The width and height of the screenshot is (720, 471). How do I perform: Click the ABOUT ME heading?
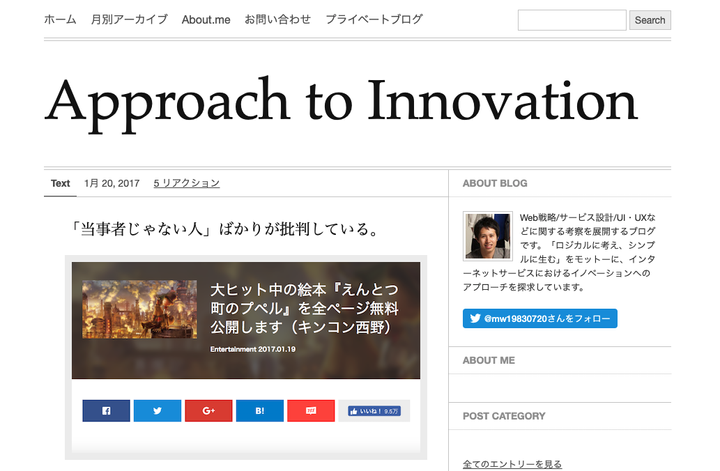click(489, 360)
